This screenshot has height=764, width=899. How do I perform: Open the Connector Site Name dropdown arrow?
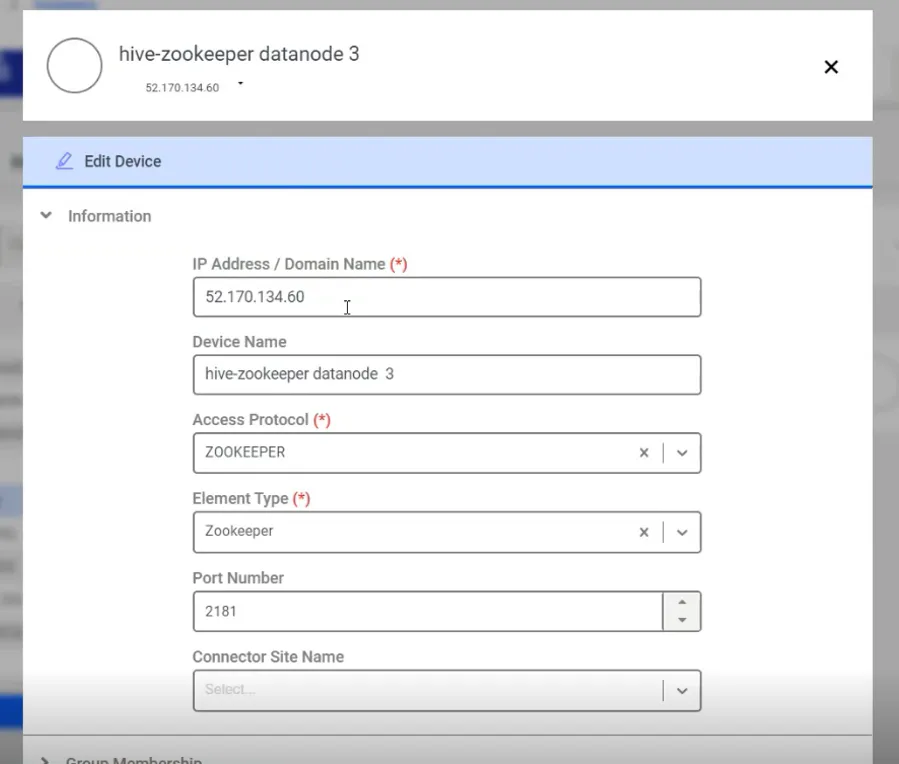click(682, 691)
